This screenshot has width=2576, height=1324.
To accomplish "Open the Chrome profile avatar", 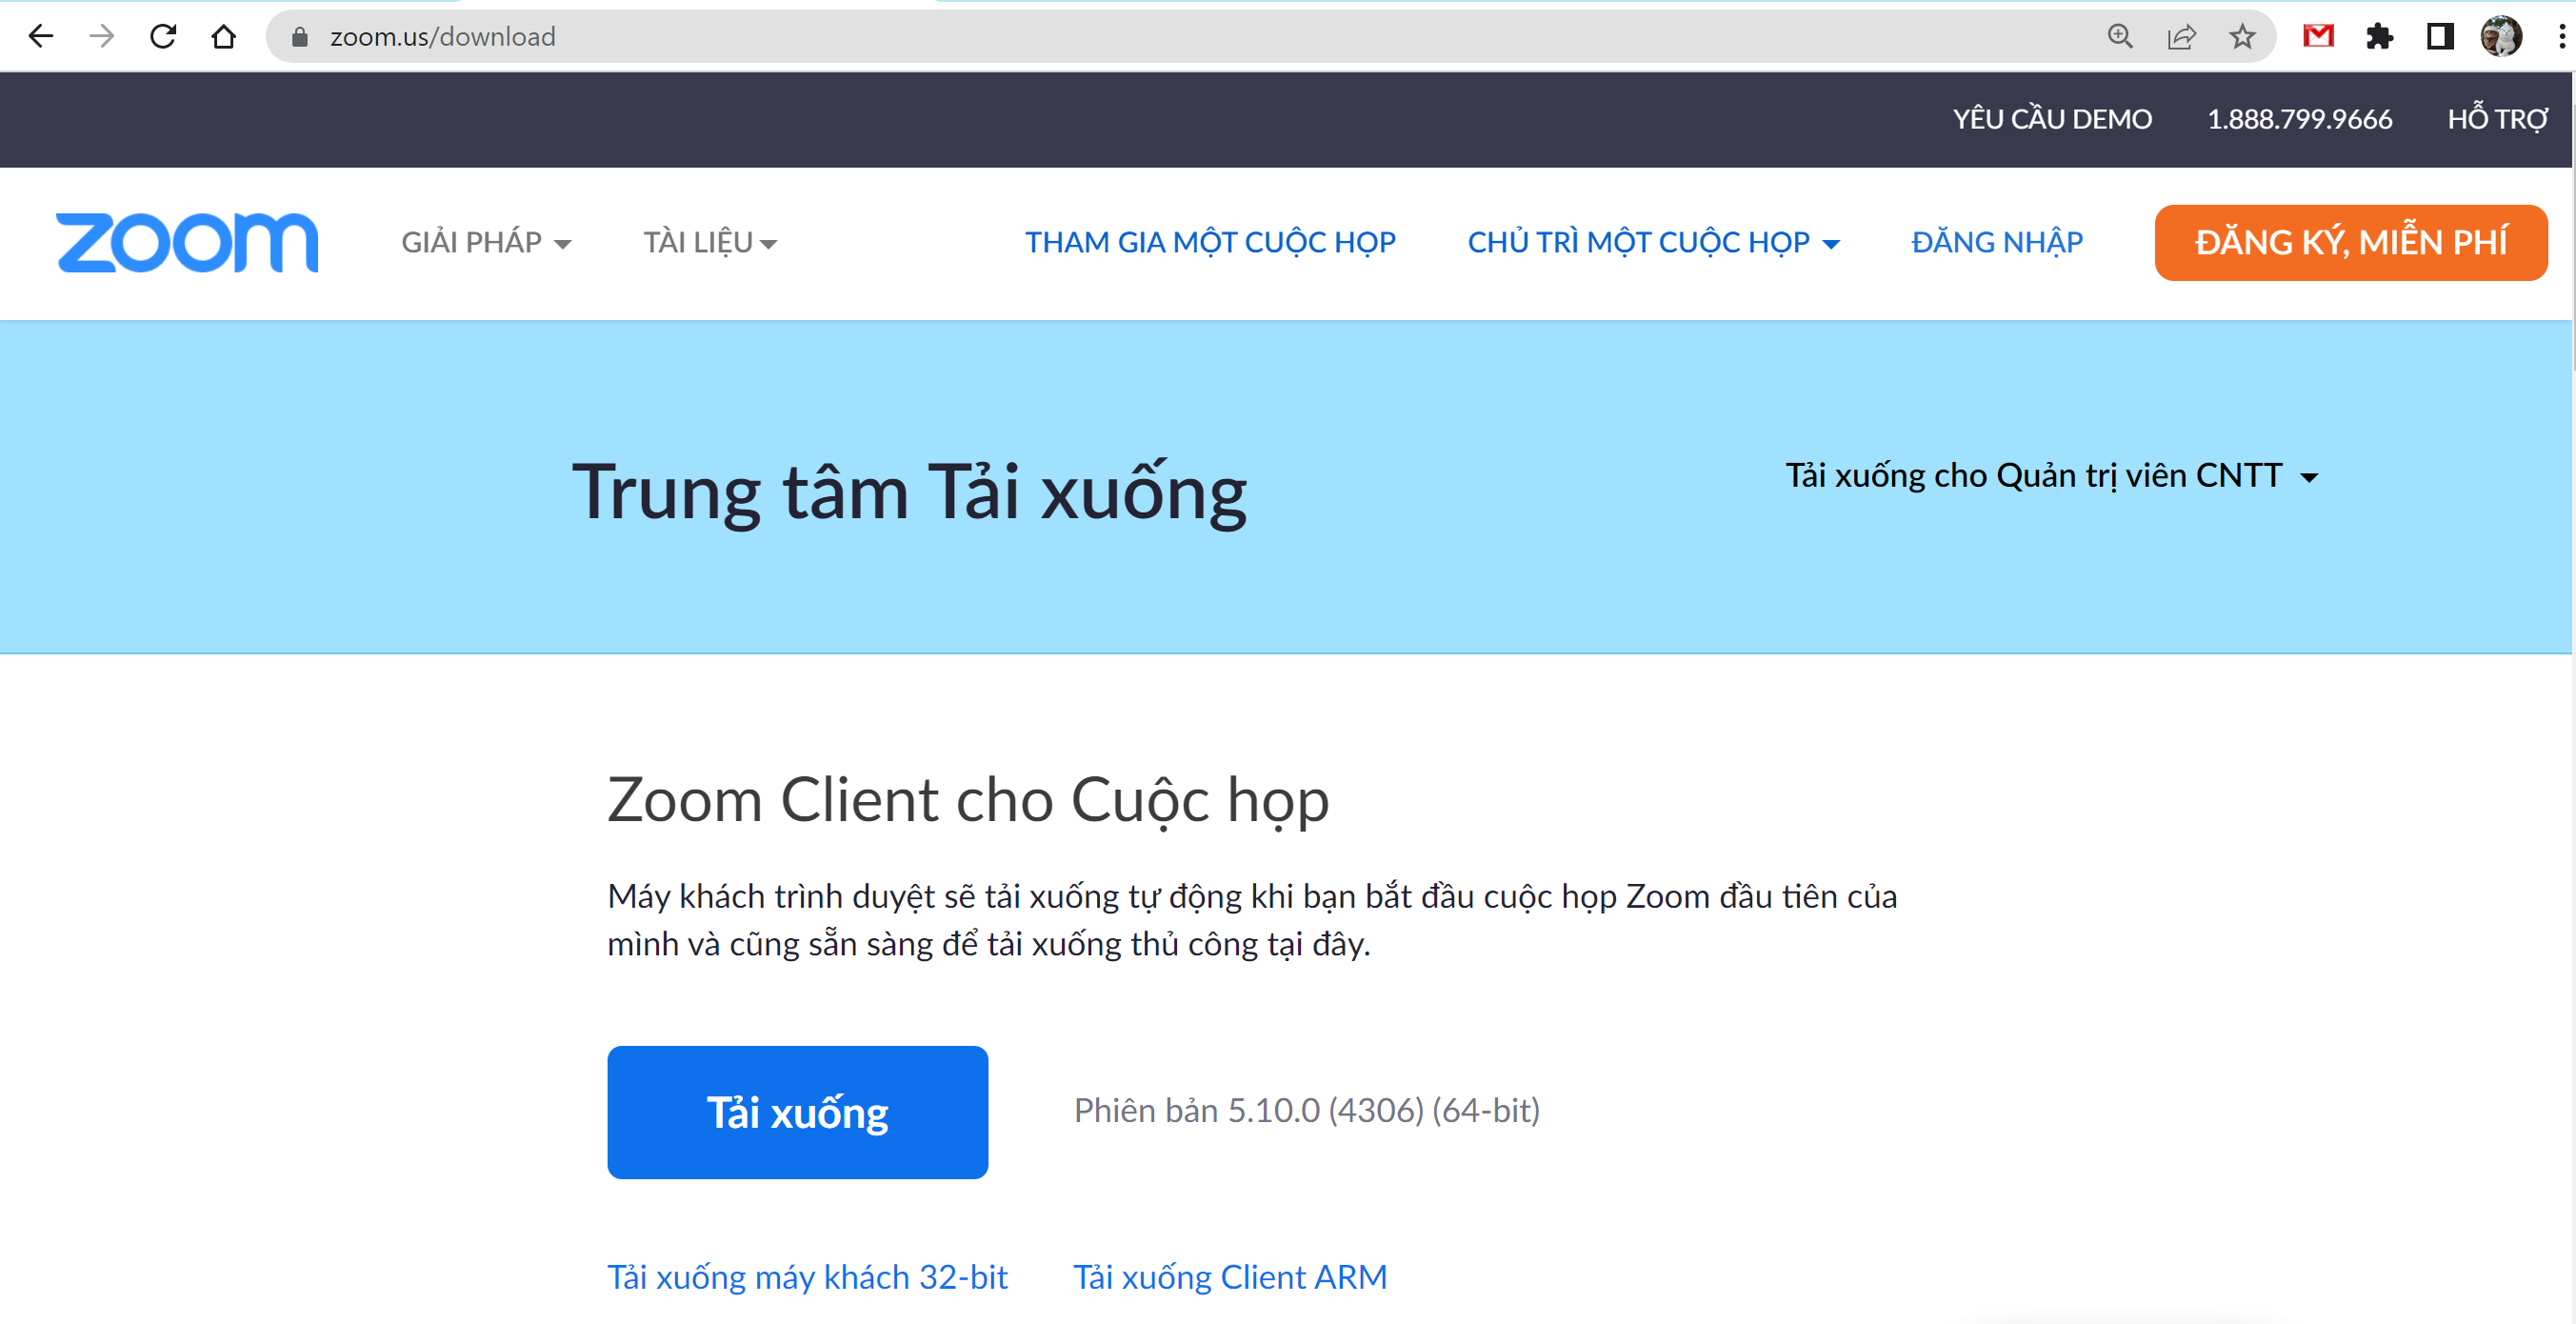I will (x=2501, y=37).
